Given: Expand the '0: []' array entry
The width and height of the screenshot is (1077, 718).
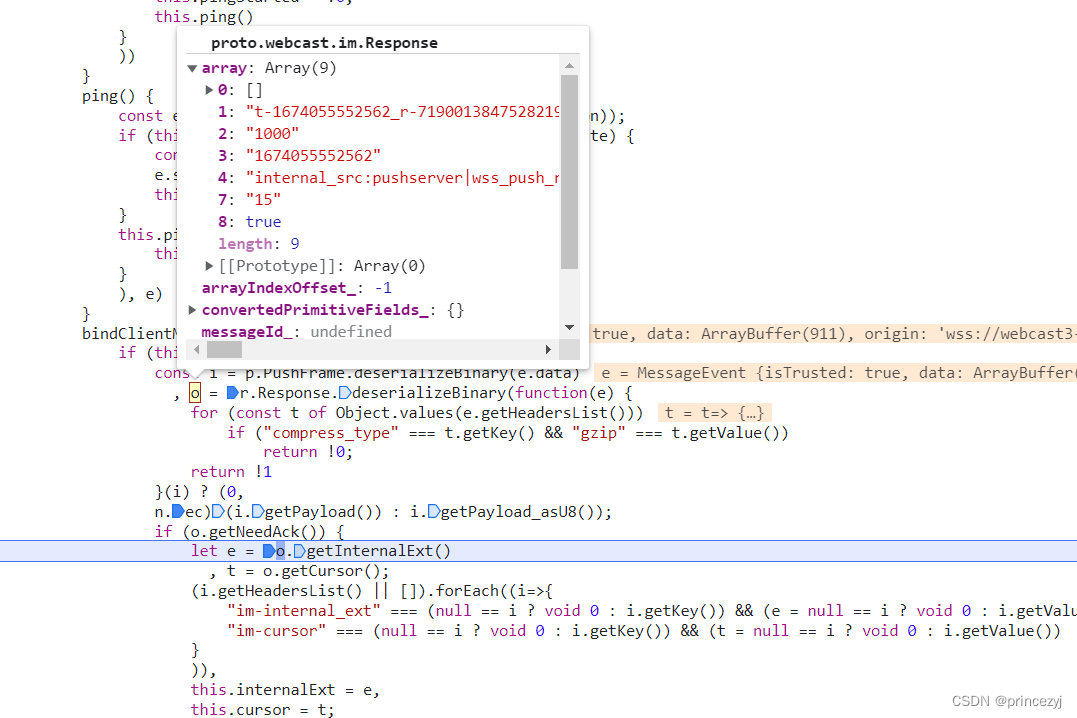Looking at the screenshot, I should click(209, 90).
